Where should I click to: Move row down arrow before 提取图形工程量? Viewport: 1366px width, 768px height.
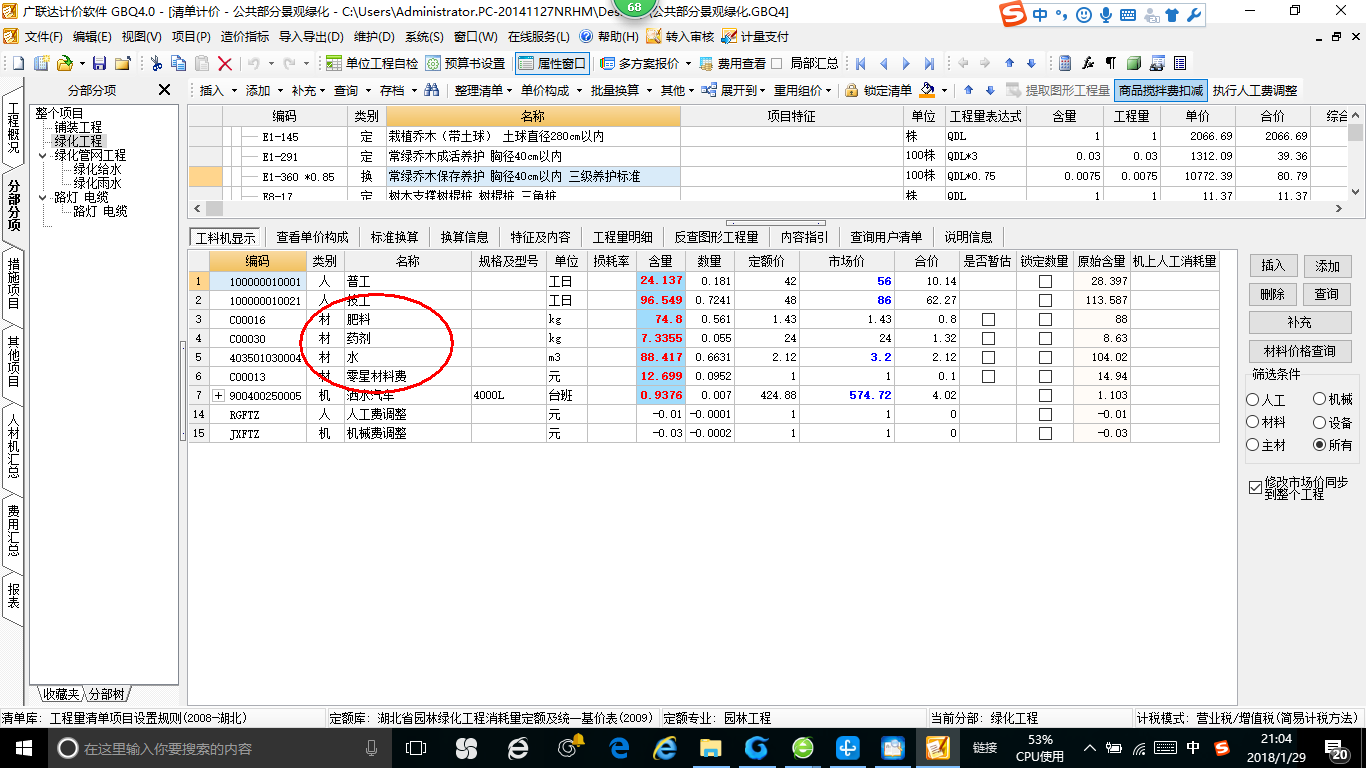pos(990,90)
